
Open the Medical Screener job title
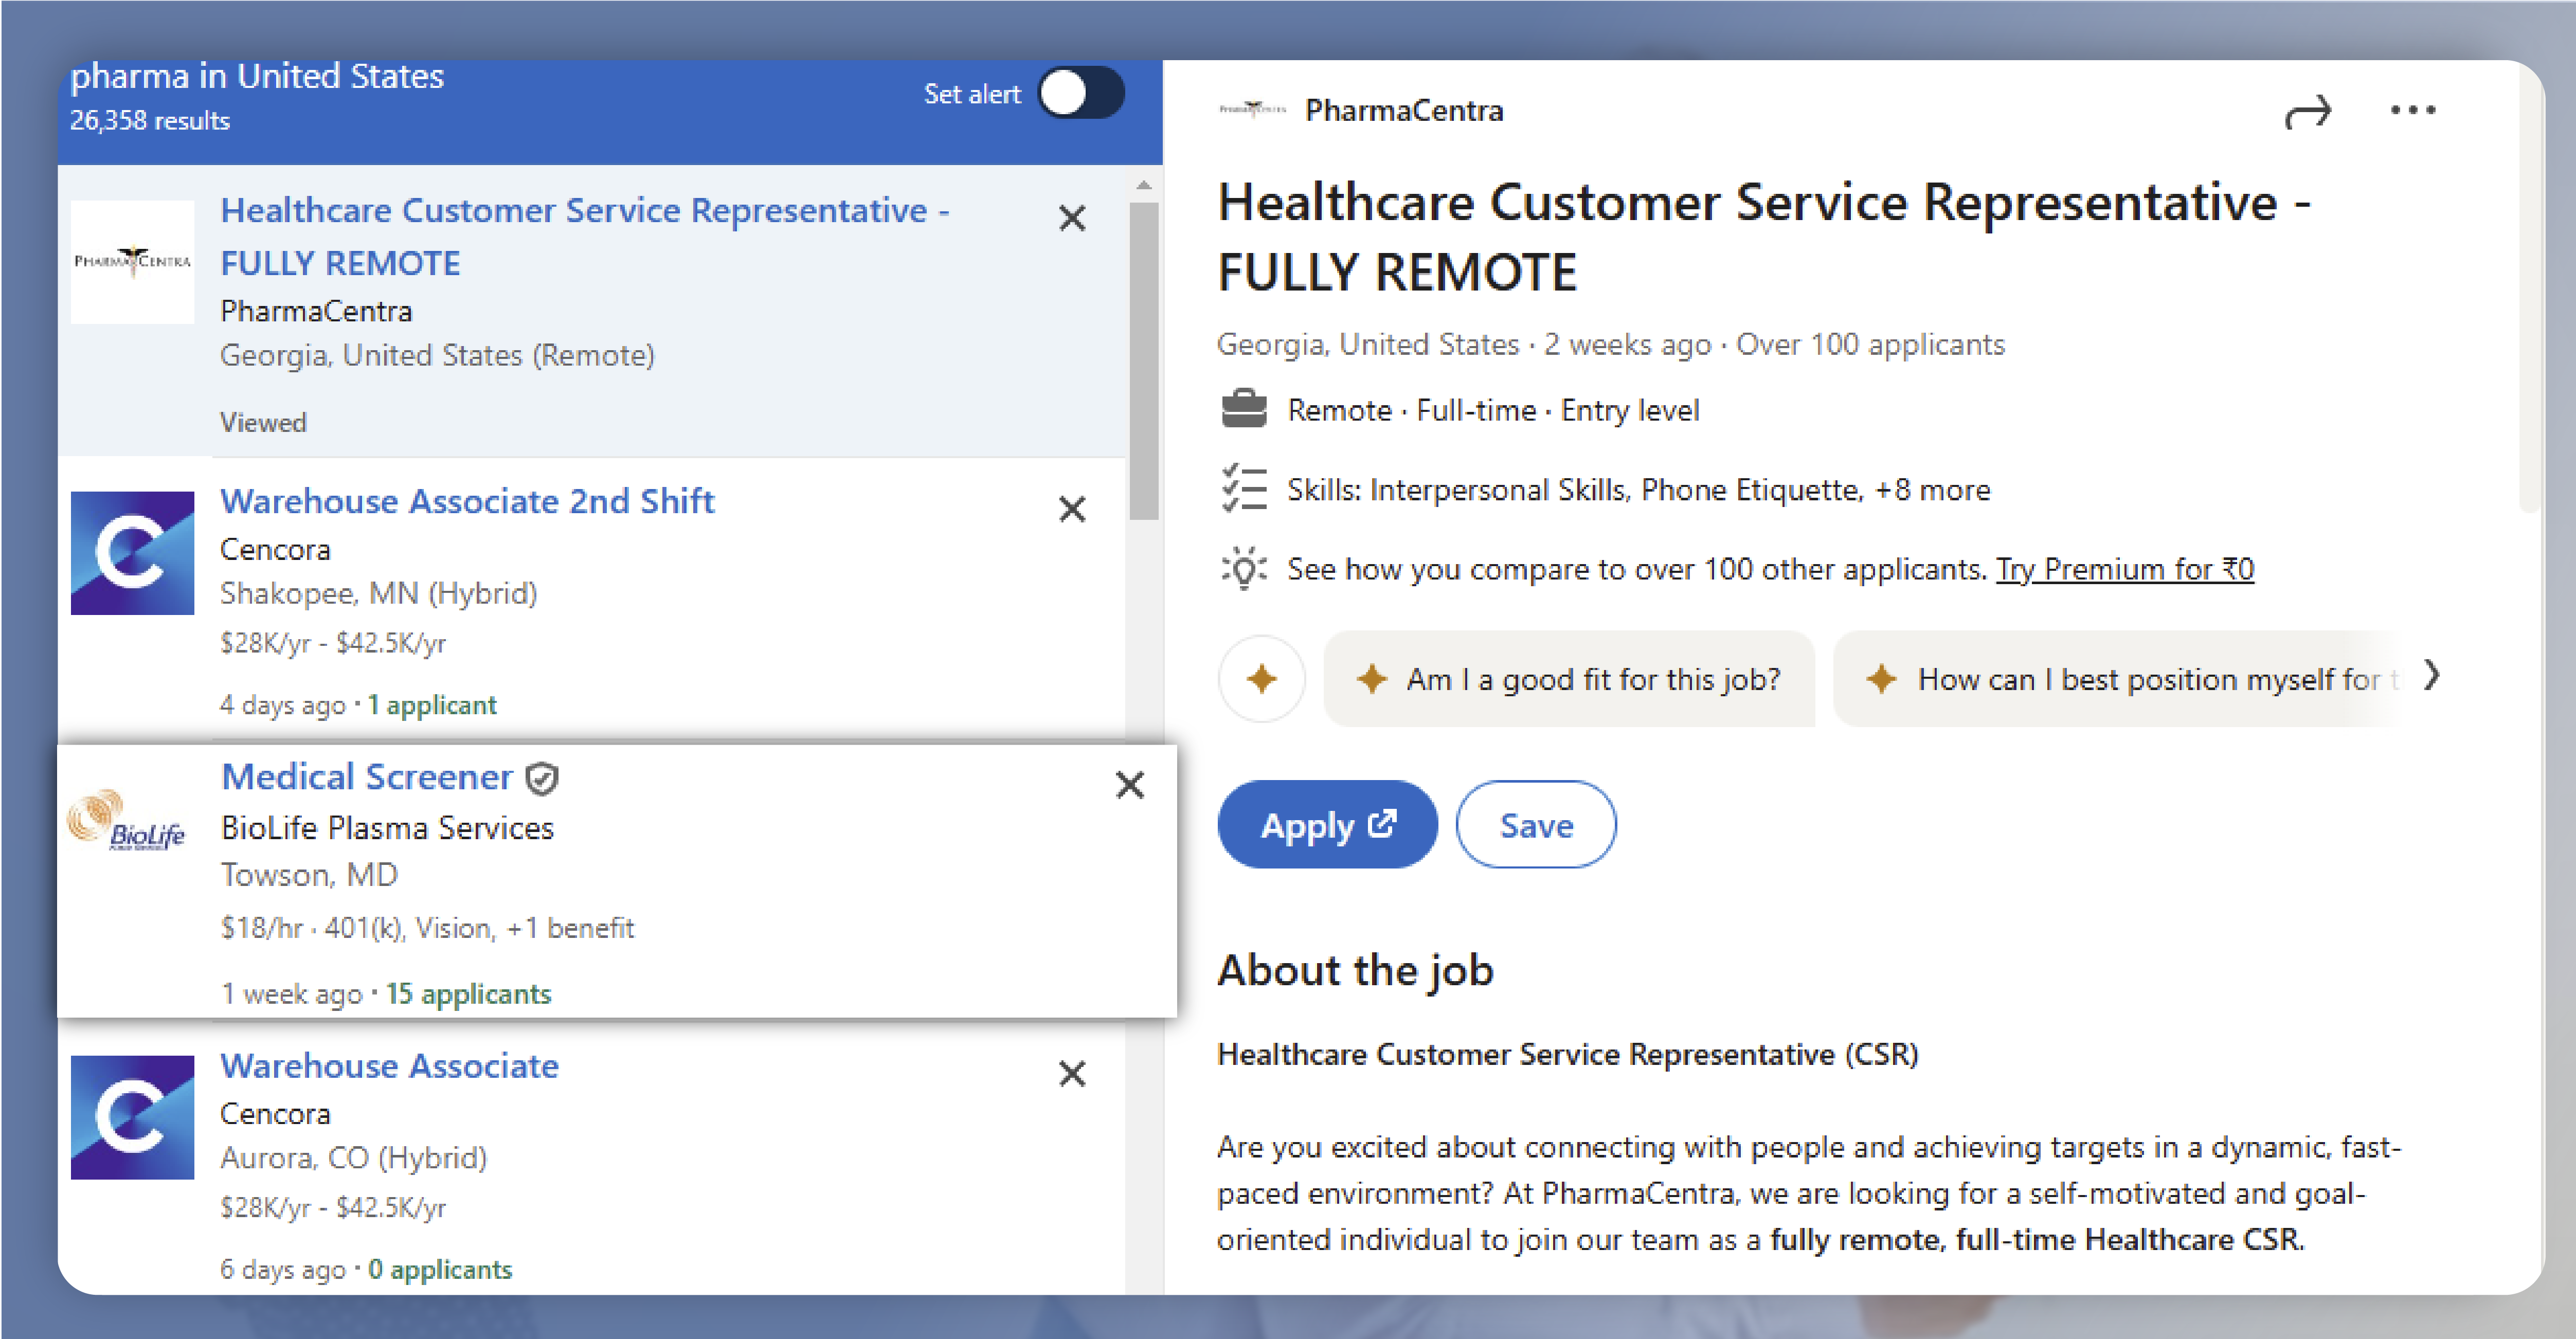366,777
